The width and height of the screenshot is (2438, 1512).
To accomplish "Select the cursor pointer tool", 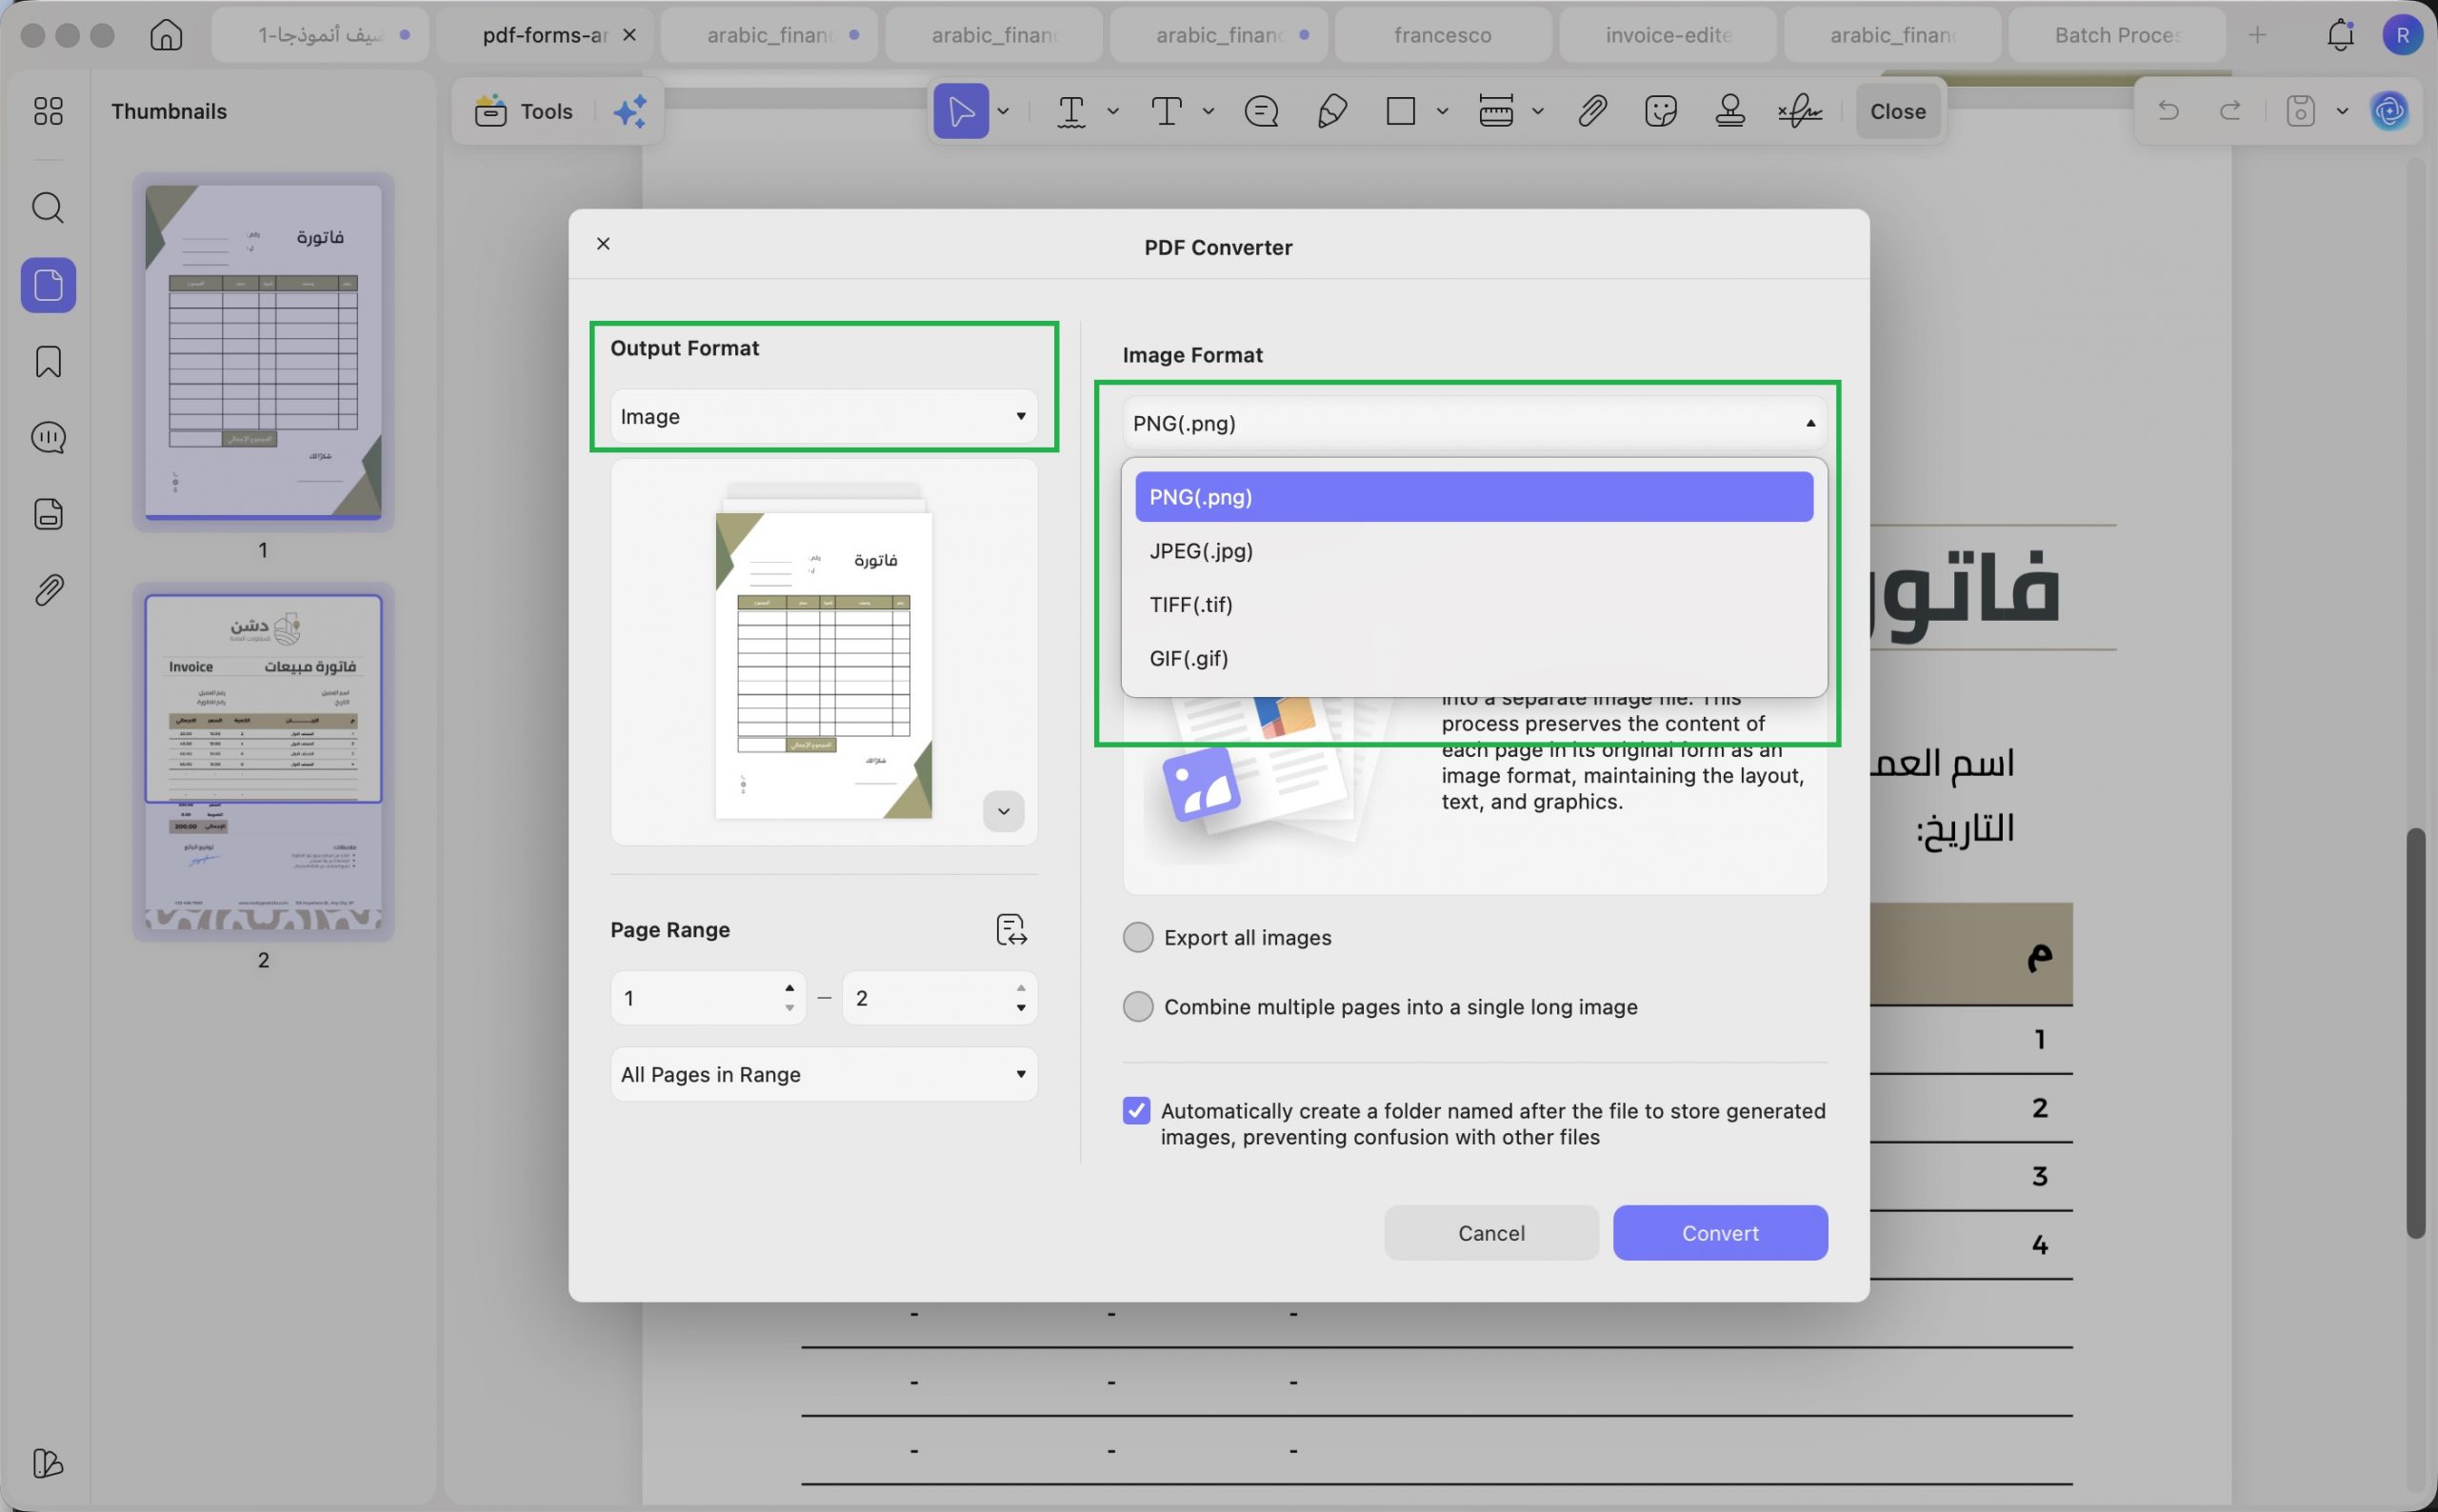I will [x=960, y=111].
